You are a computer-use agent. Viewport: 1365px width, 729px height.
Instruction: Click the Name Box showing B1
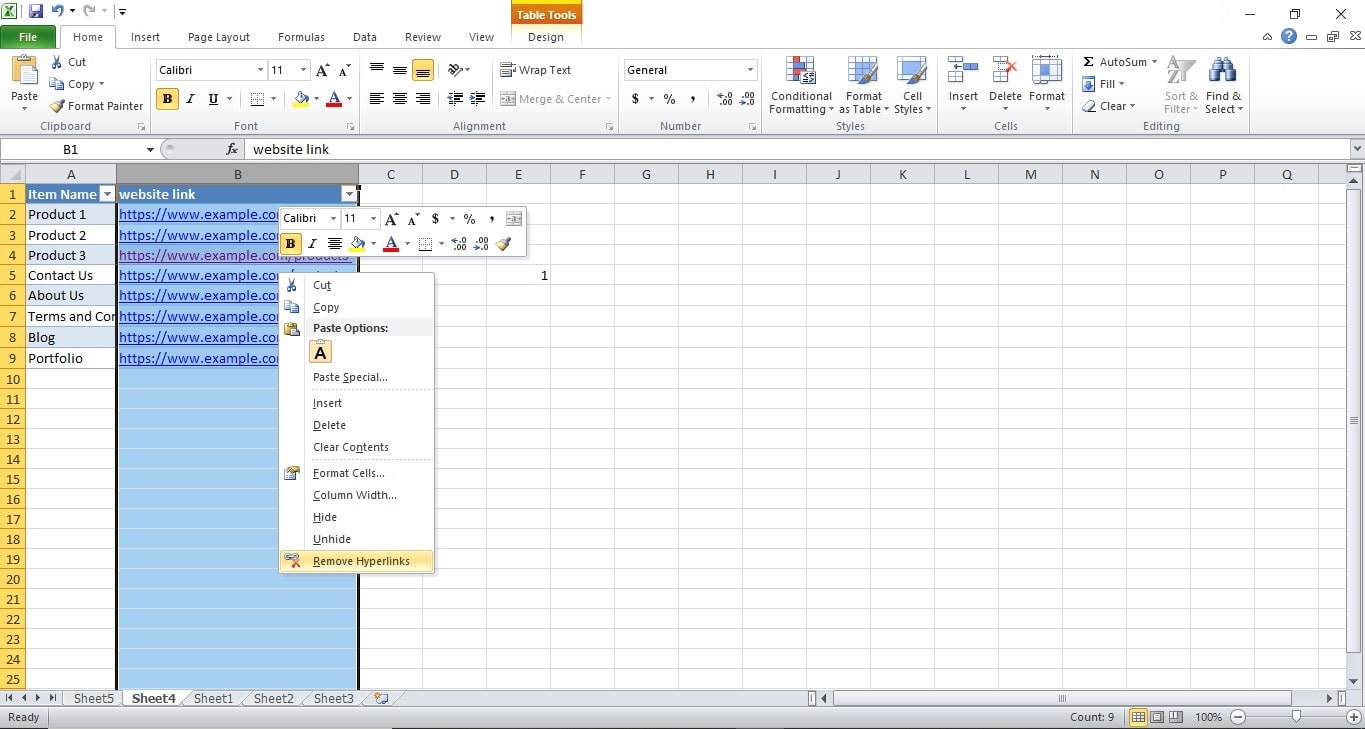(70, 148)
